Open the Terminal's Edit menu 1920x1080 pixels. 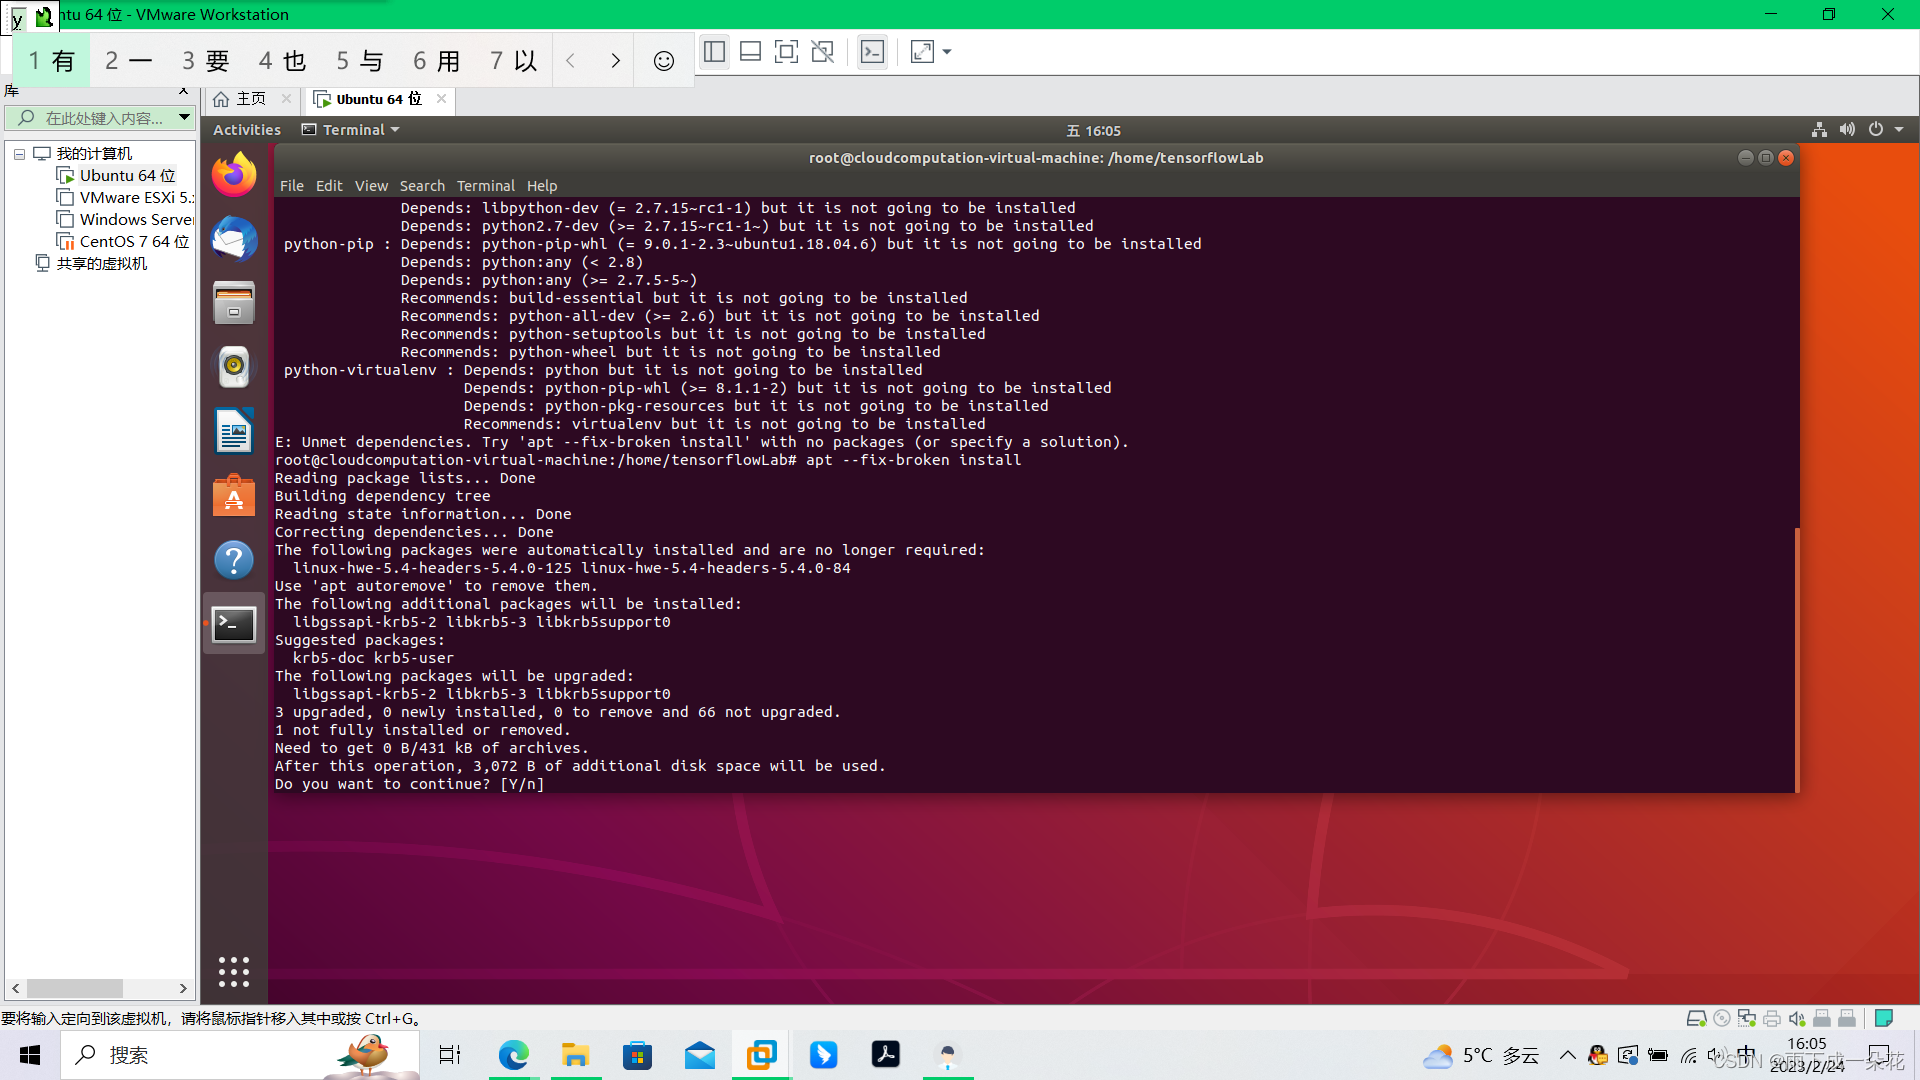click(x=328, y=186)
